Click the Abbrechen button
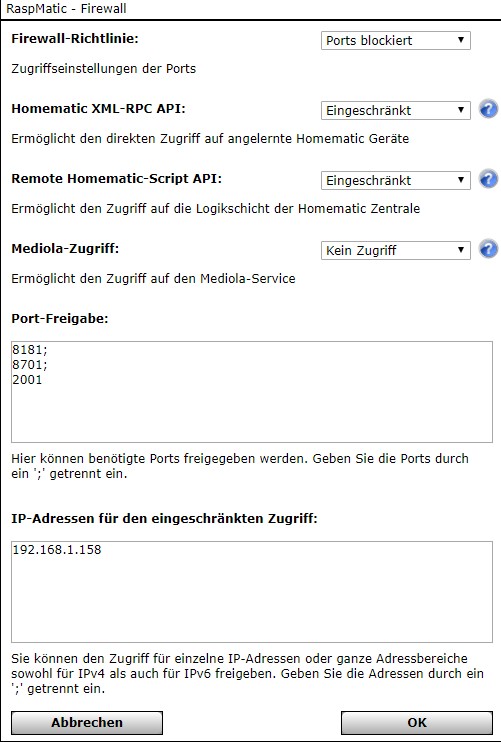The image size is (501, 742). click(87, 723)
